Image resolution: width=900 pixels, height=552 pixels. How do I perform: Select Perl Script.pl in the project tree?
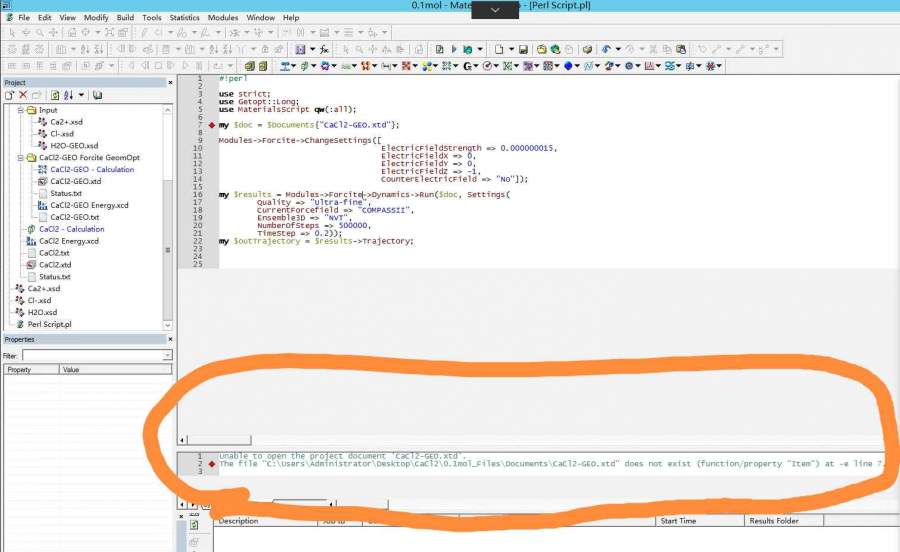point(48,324)
